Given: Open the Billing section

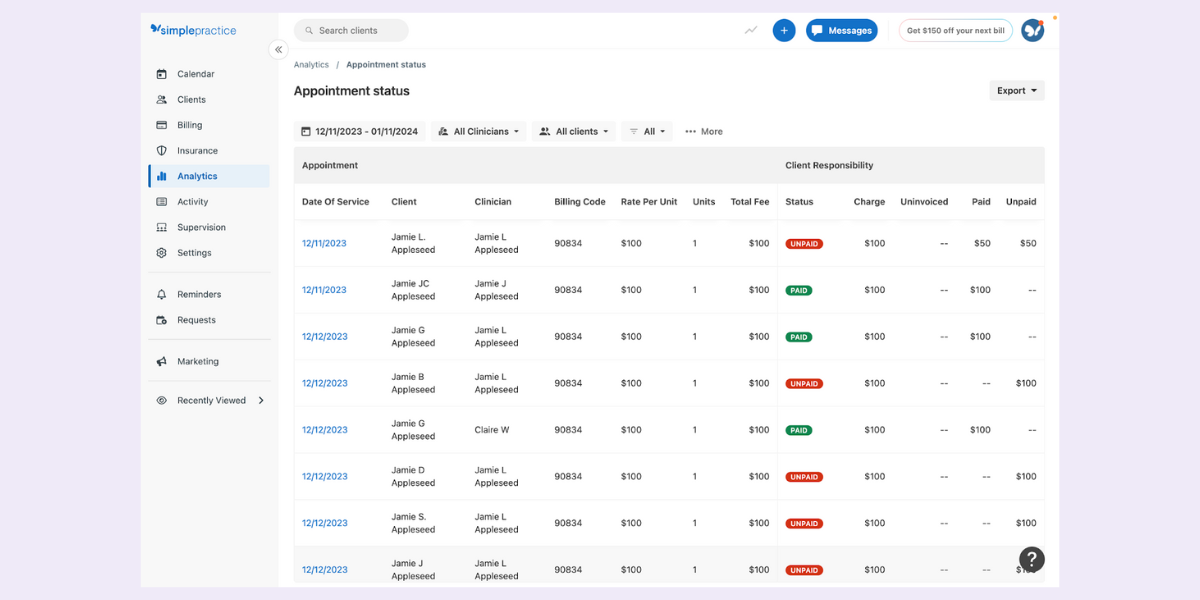Looking at the screenshot, I should pyautogui.click(x=188, y=124).
